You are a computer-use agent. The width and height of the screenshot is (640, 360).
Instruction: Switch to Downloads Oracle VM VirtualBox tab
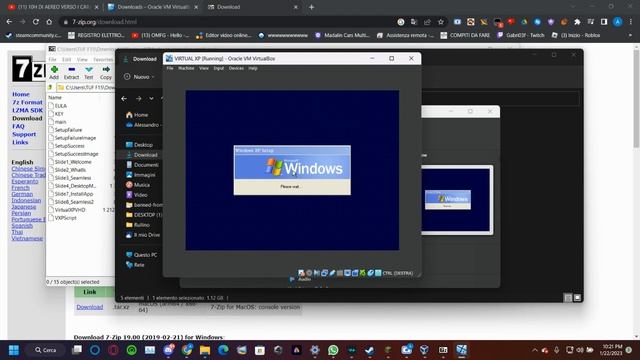click(153, 7)
